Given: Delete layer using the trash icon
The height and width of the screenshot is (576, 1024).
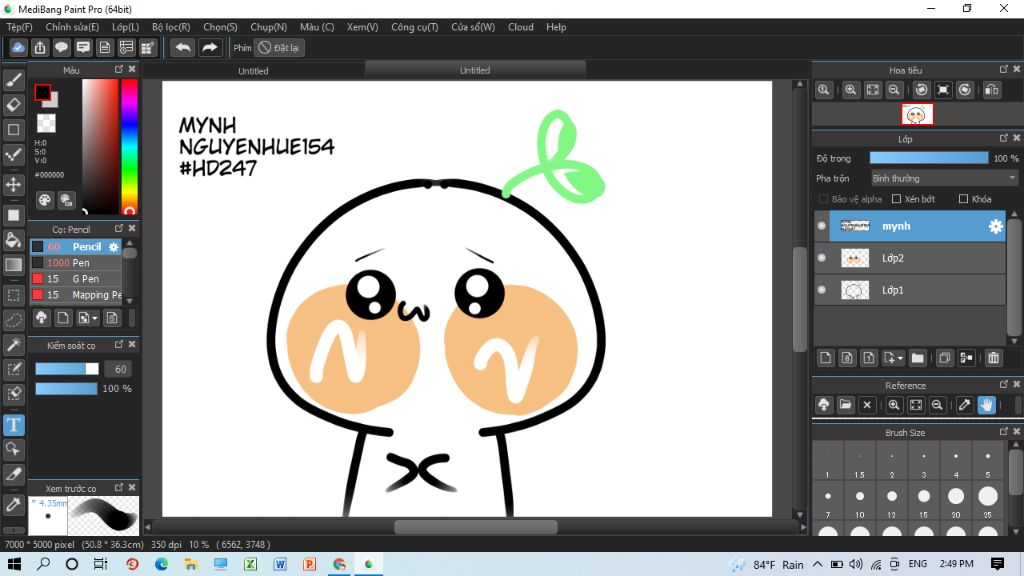Looking at the screenshot, I should pos(993,358).
